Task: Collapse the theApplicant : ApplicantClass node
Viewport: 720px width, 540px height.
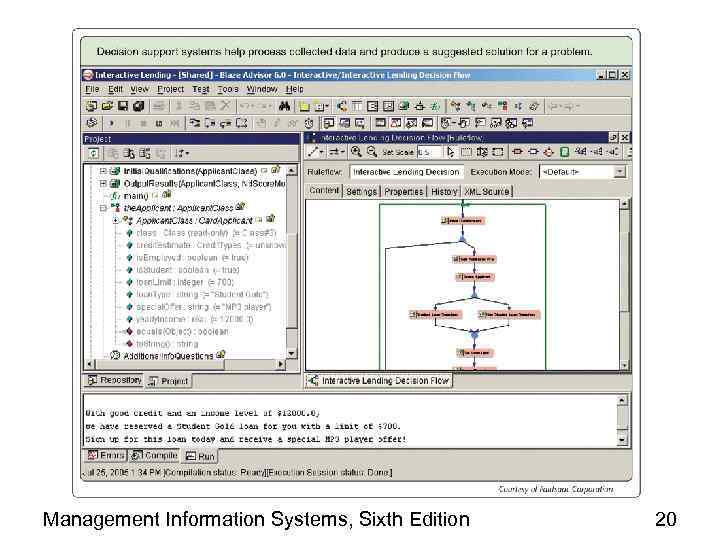Action: [103, 208]
